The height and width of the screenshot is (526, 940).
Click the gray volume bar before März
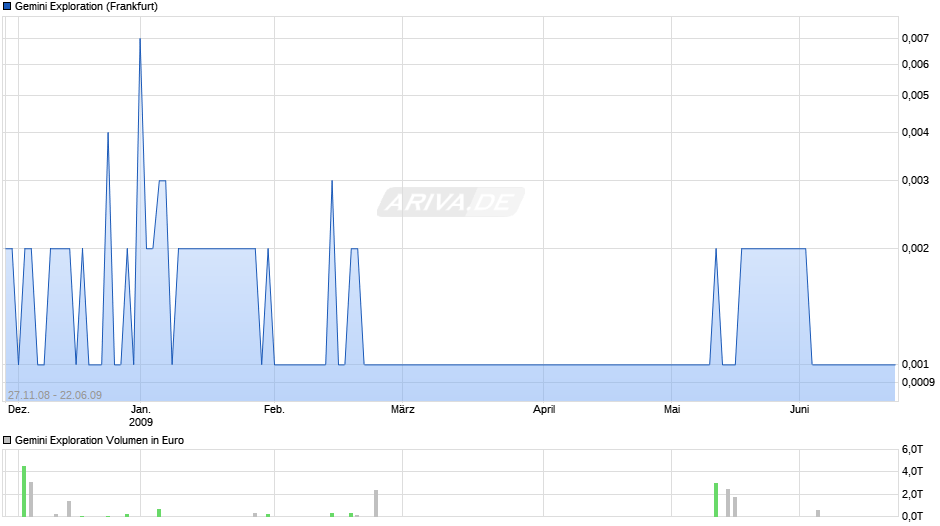[x=376, y=503]
